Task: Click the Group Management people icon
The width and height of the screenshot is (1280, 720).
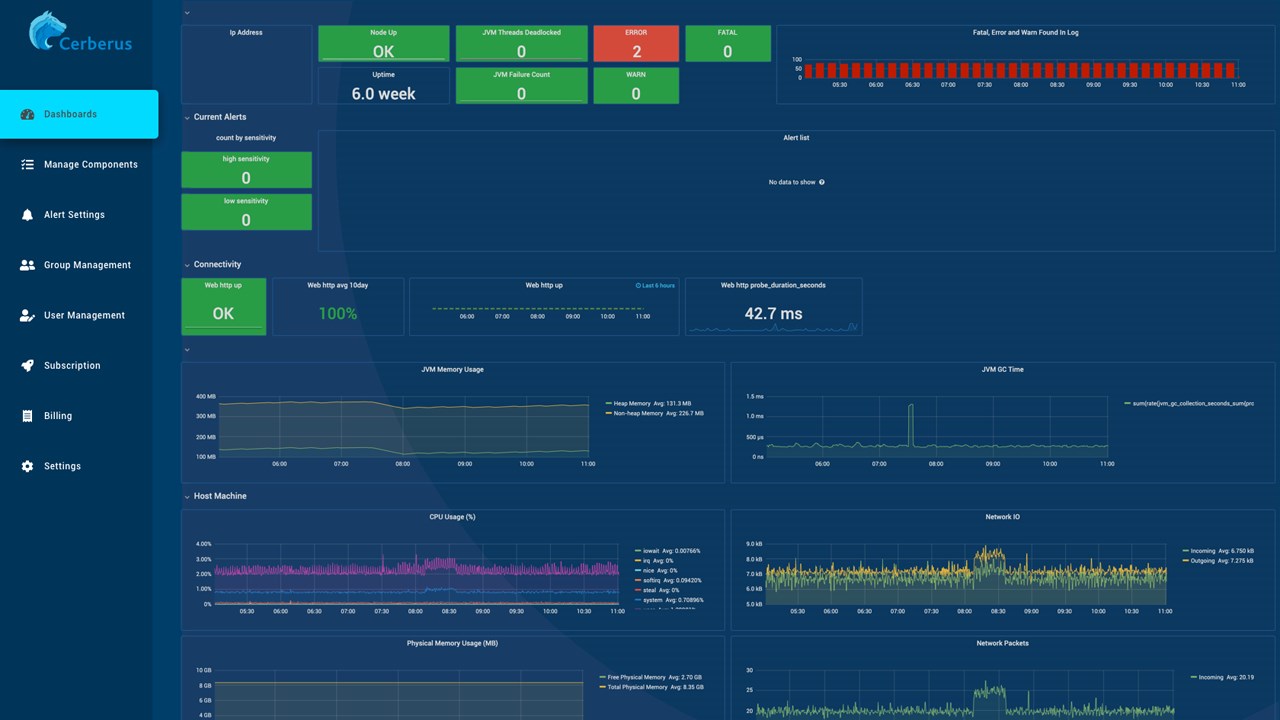Action: pyautogui.click(x=27, y=265)
